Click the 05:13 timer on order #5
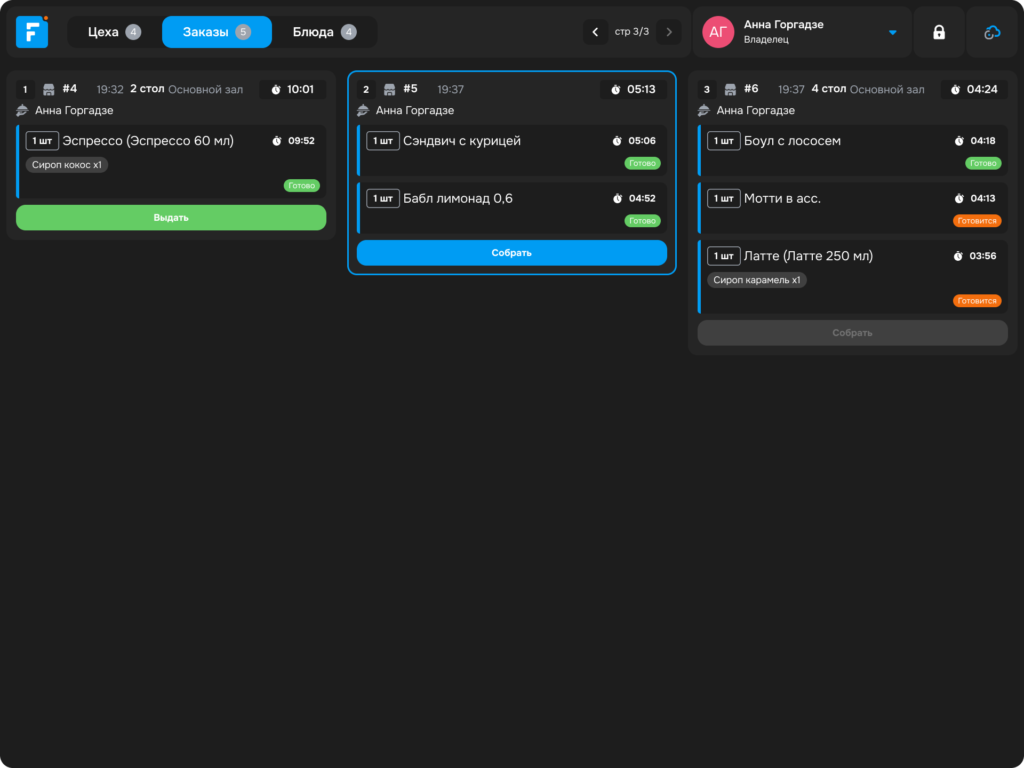The width and height of the screenshot is (1024, 768). 633,89
